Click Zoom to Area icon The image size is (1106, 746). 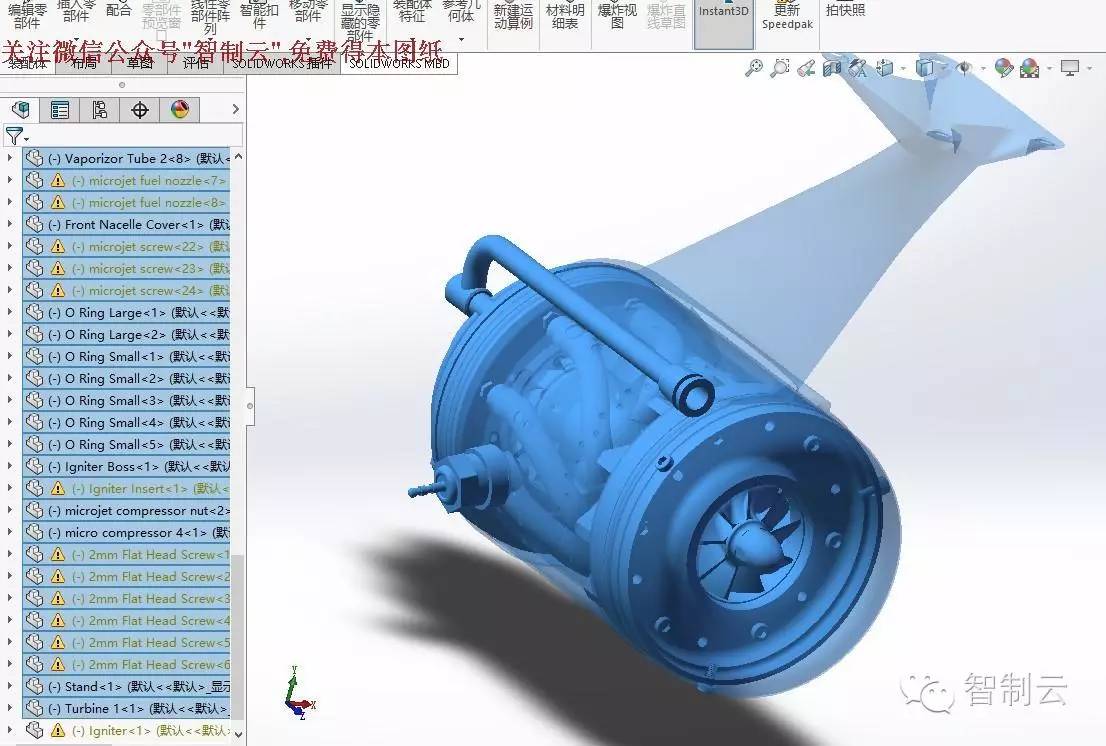[x=780, y=68]
